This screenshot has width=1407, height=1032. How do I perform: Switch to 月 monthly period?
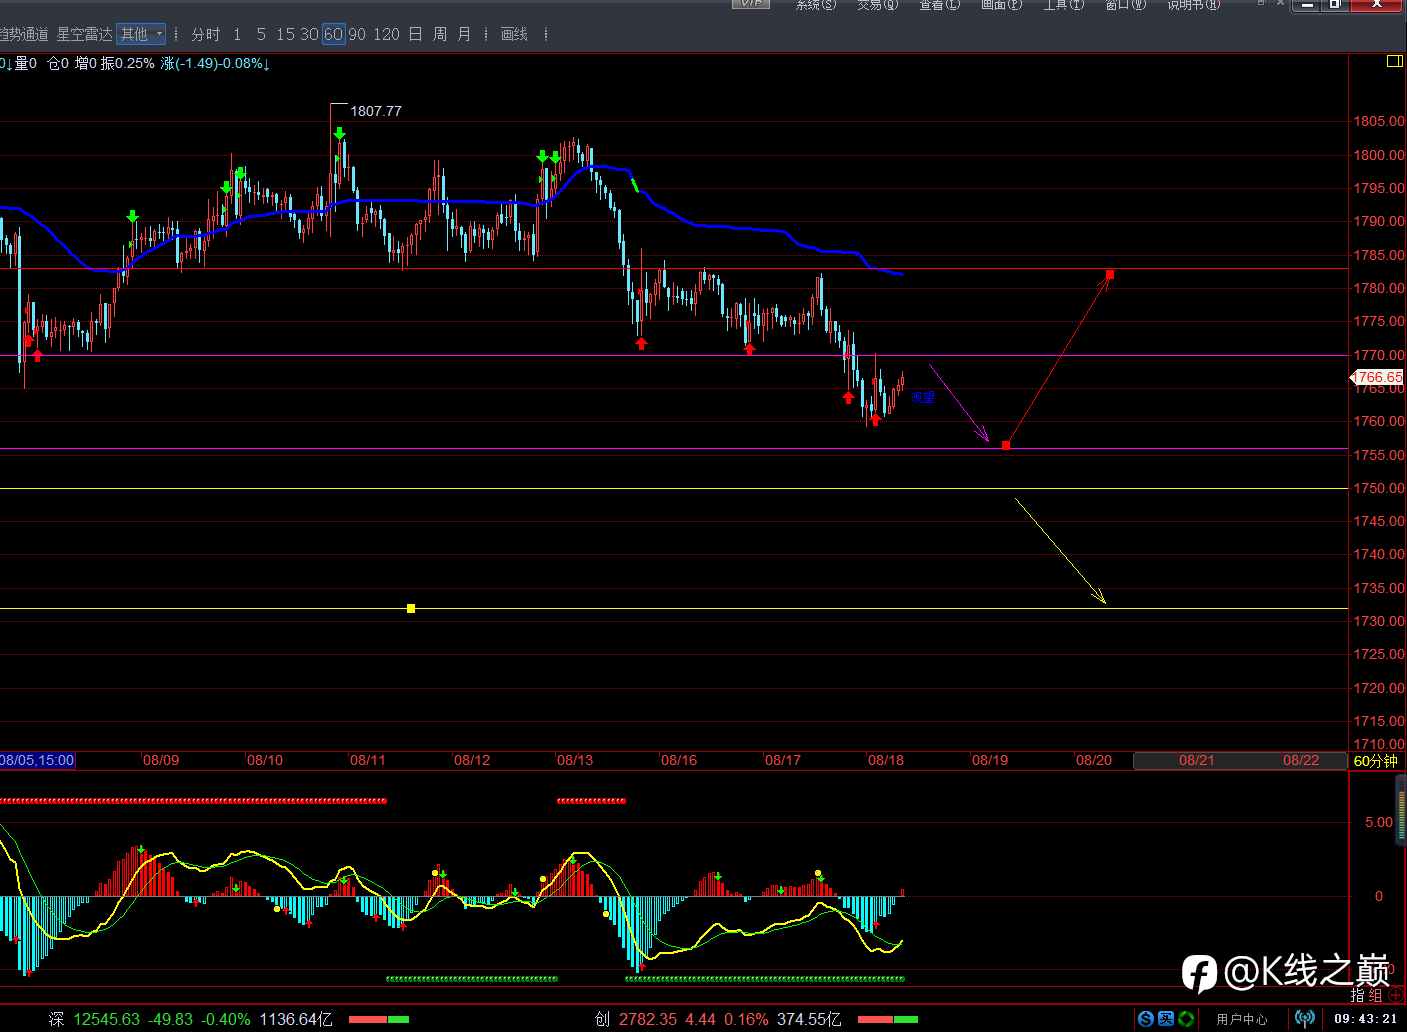(x=464, y=34)
